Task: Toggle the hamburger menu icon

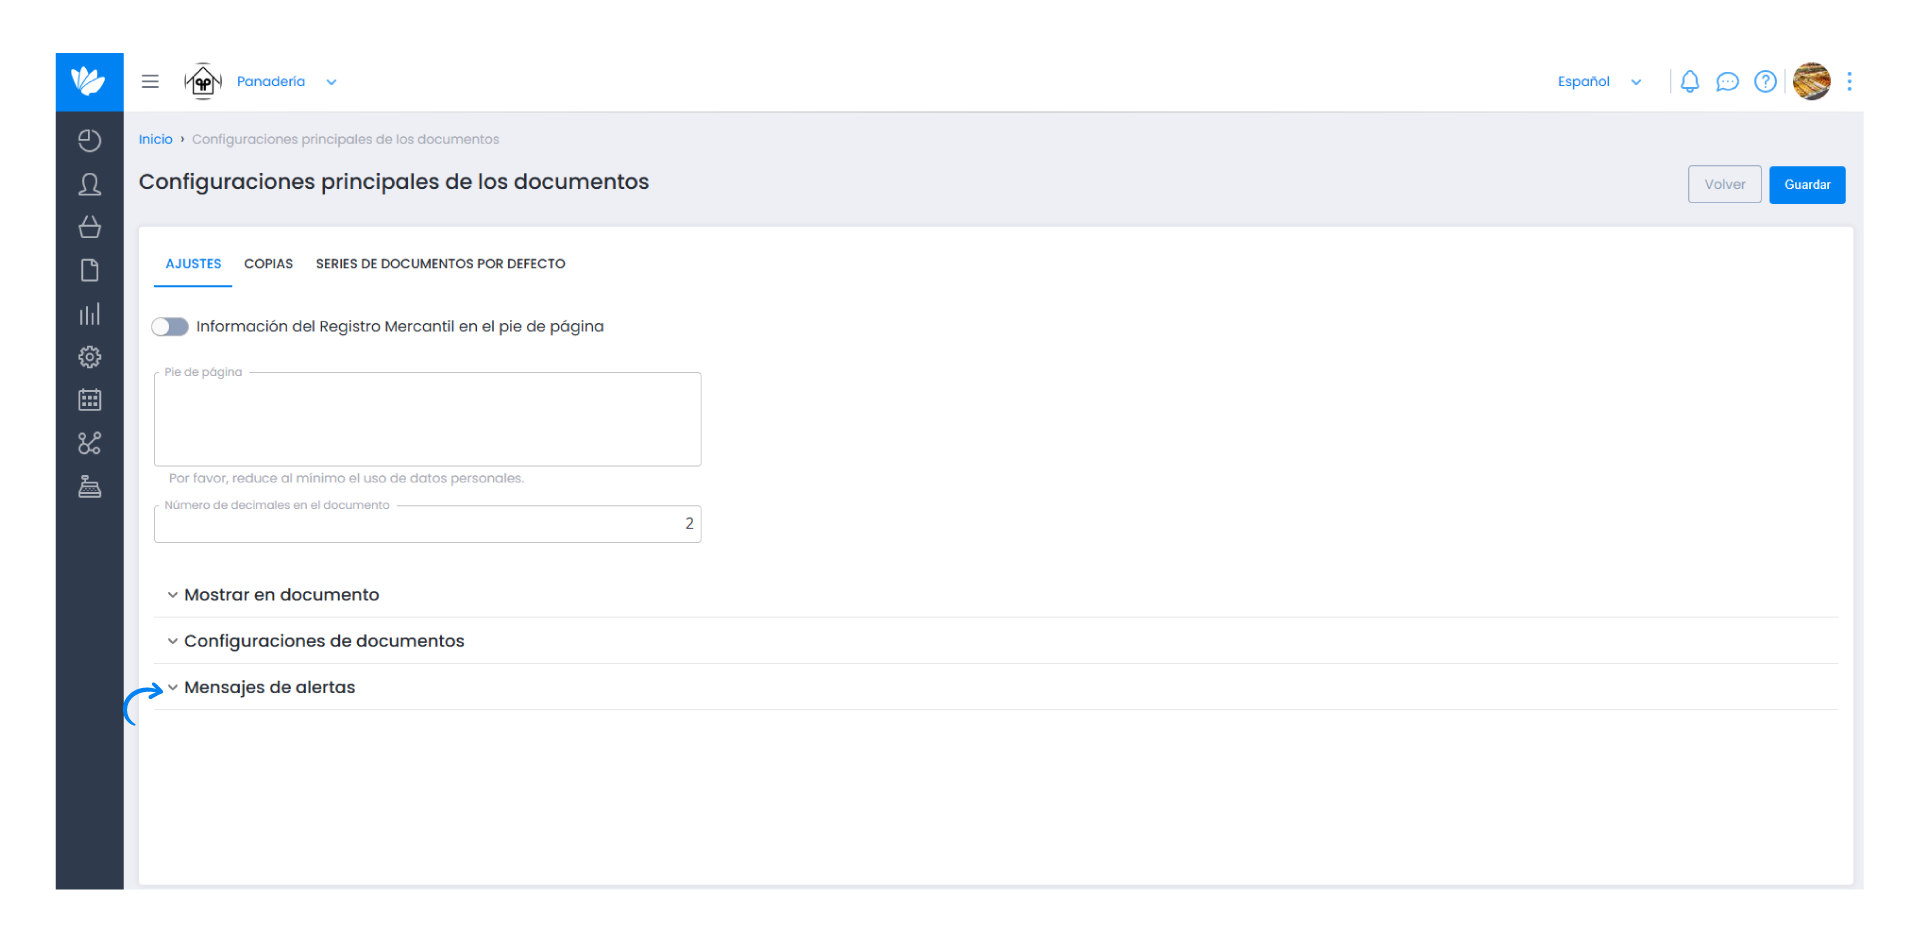Action: 150,81
